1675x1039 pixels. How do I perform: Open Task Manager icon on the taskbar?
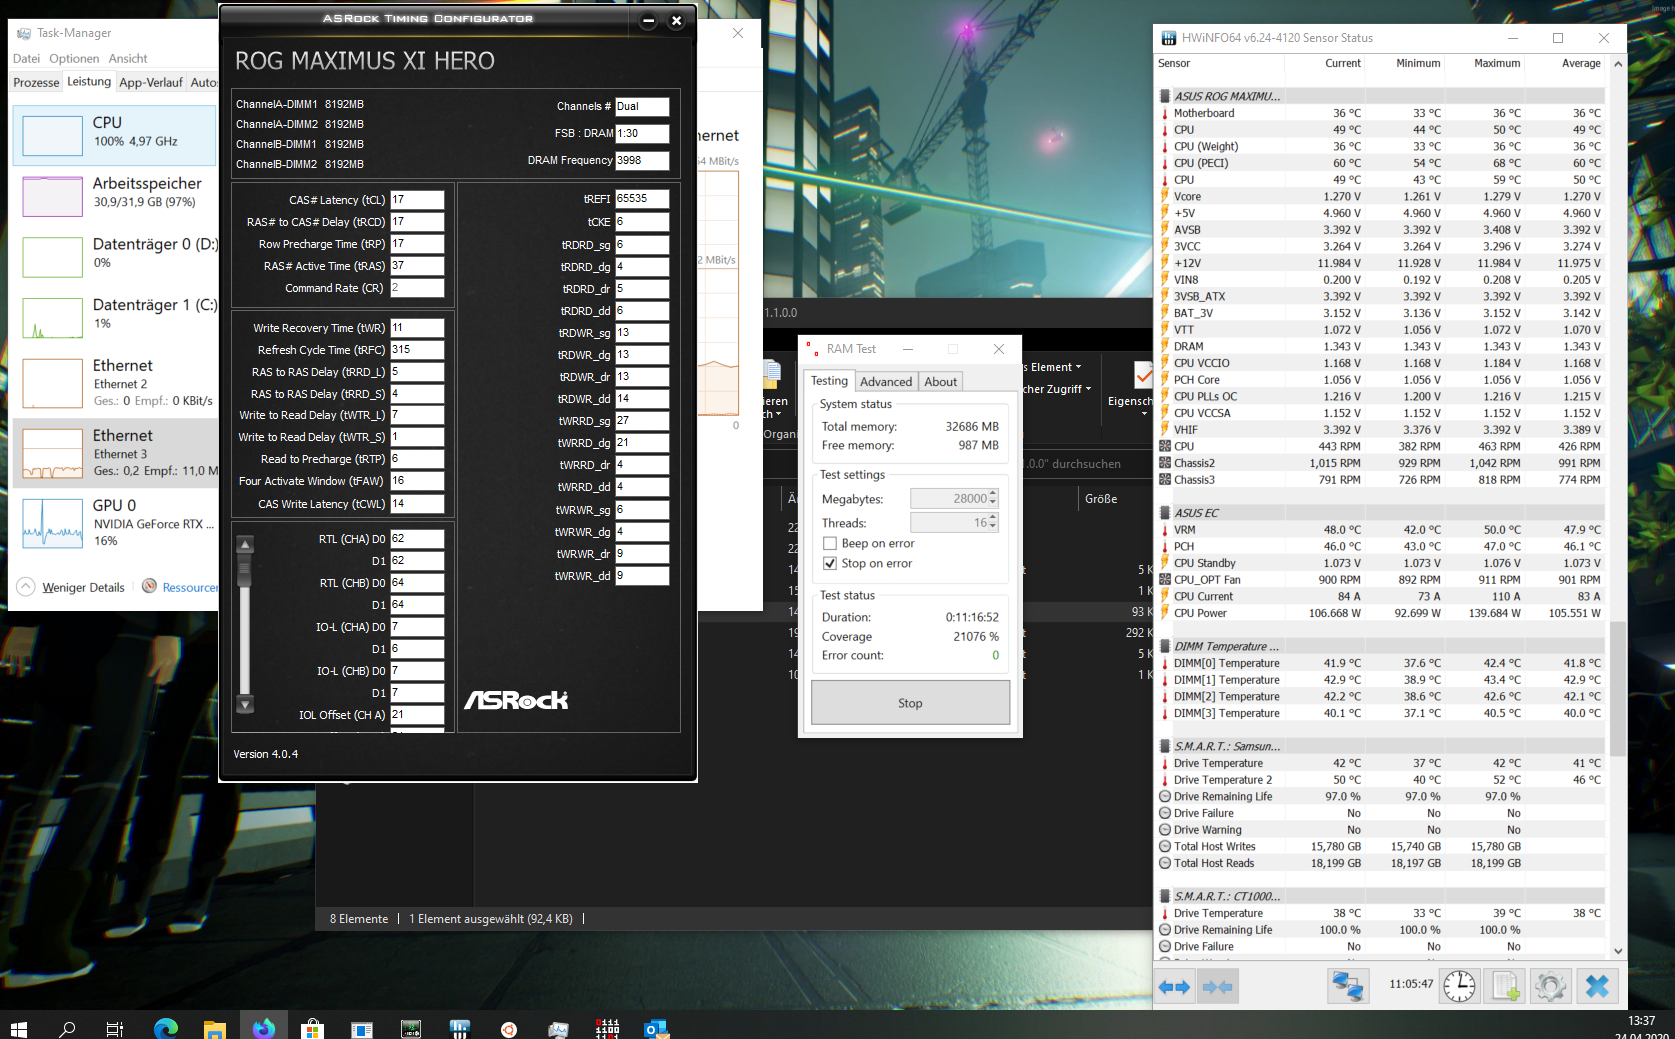[558, 1029]
